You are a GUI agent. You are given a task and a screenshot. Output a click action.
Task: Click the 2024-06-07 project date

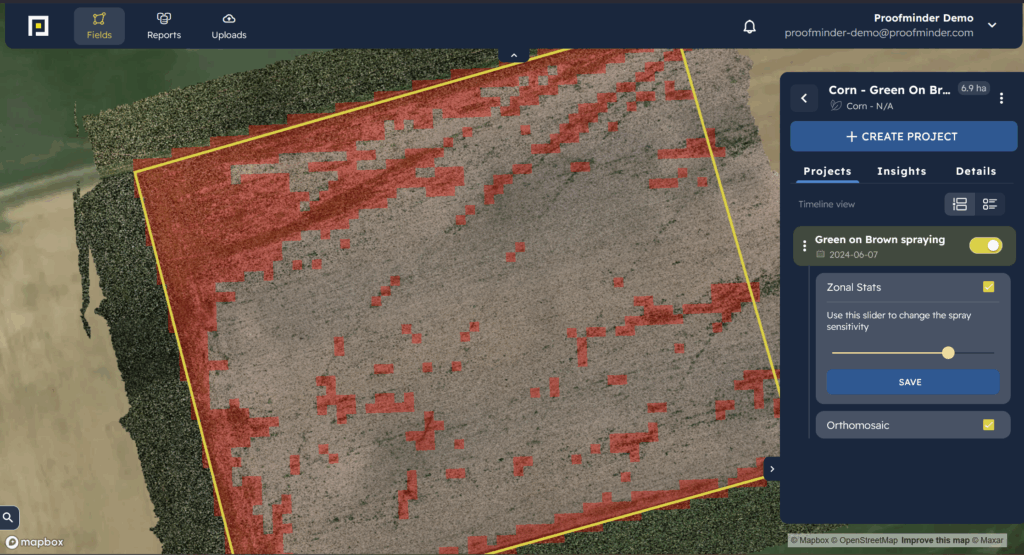853,255
